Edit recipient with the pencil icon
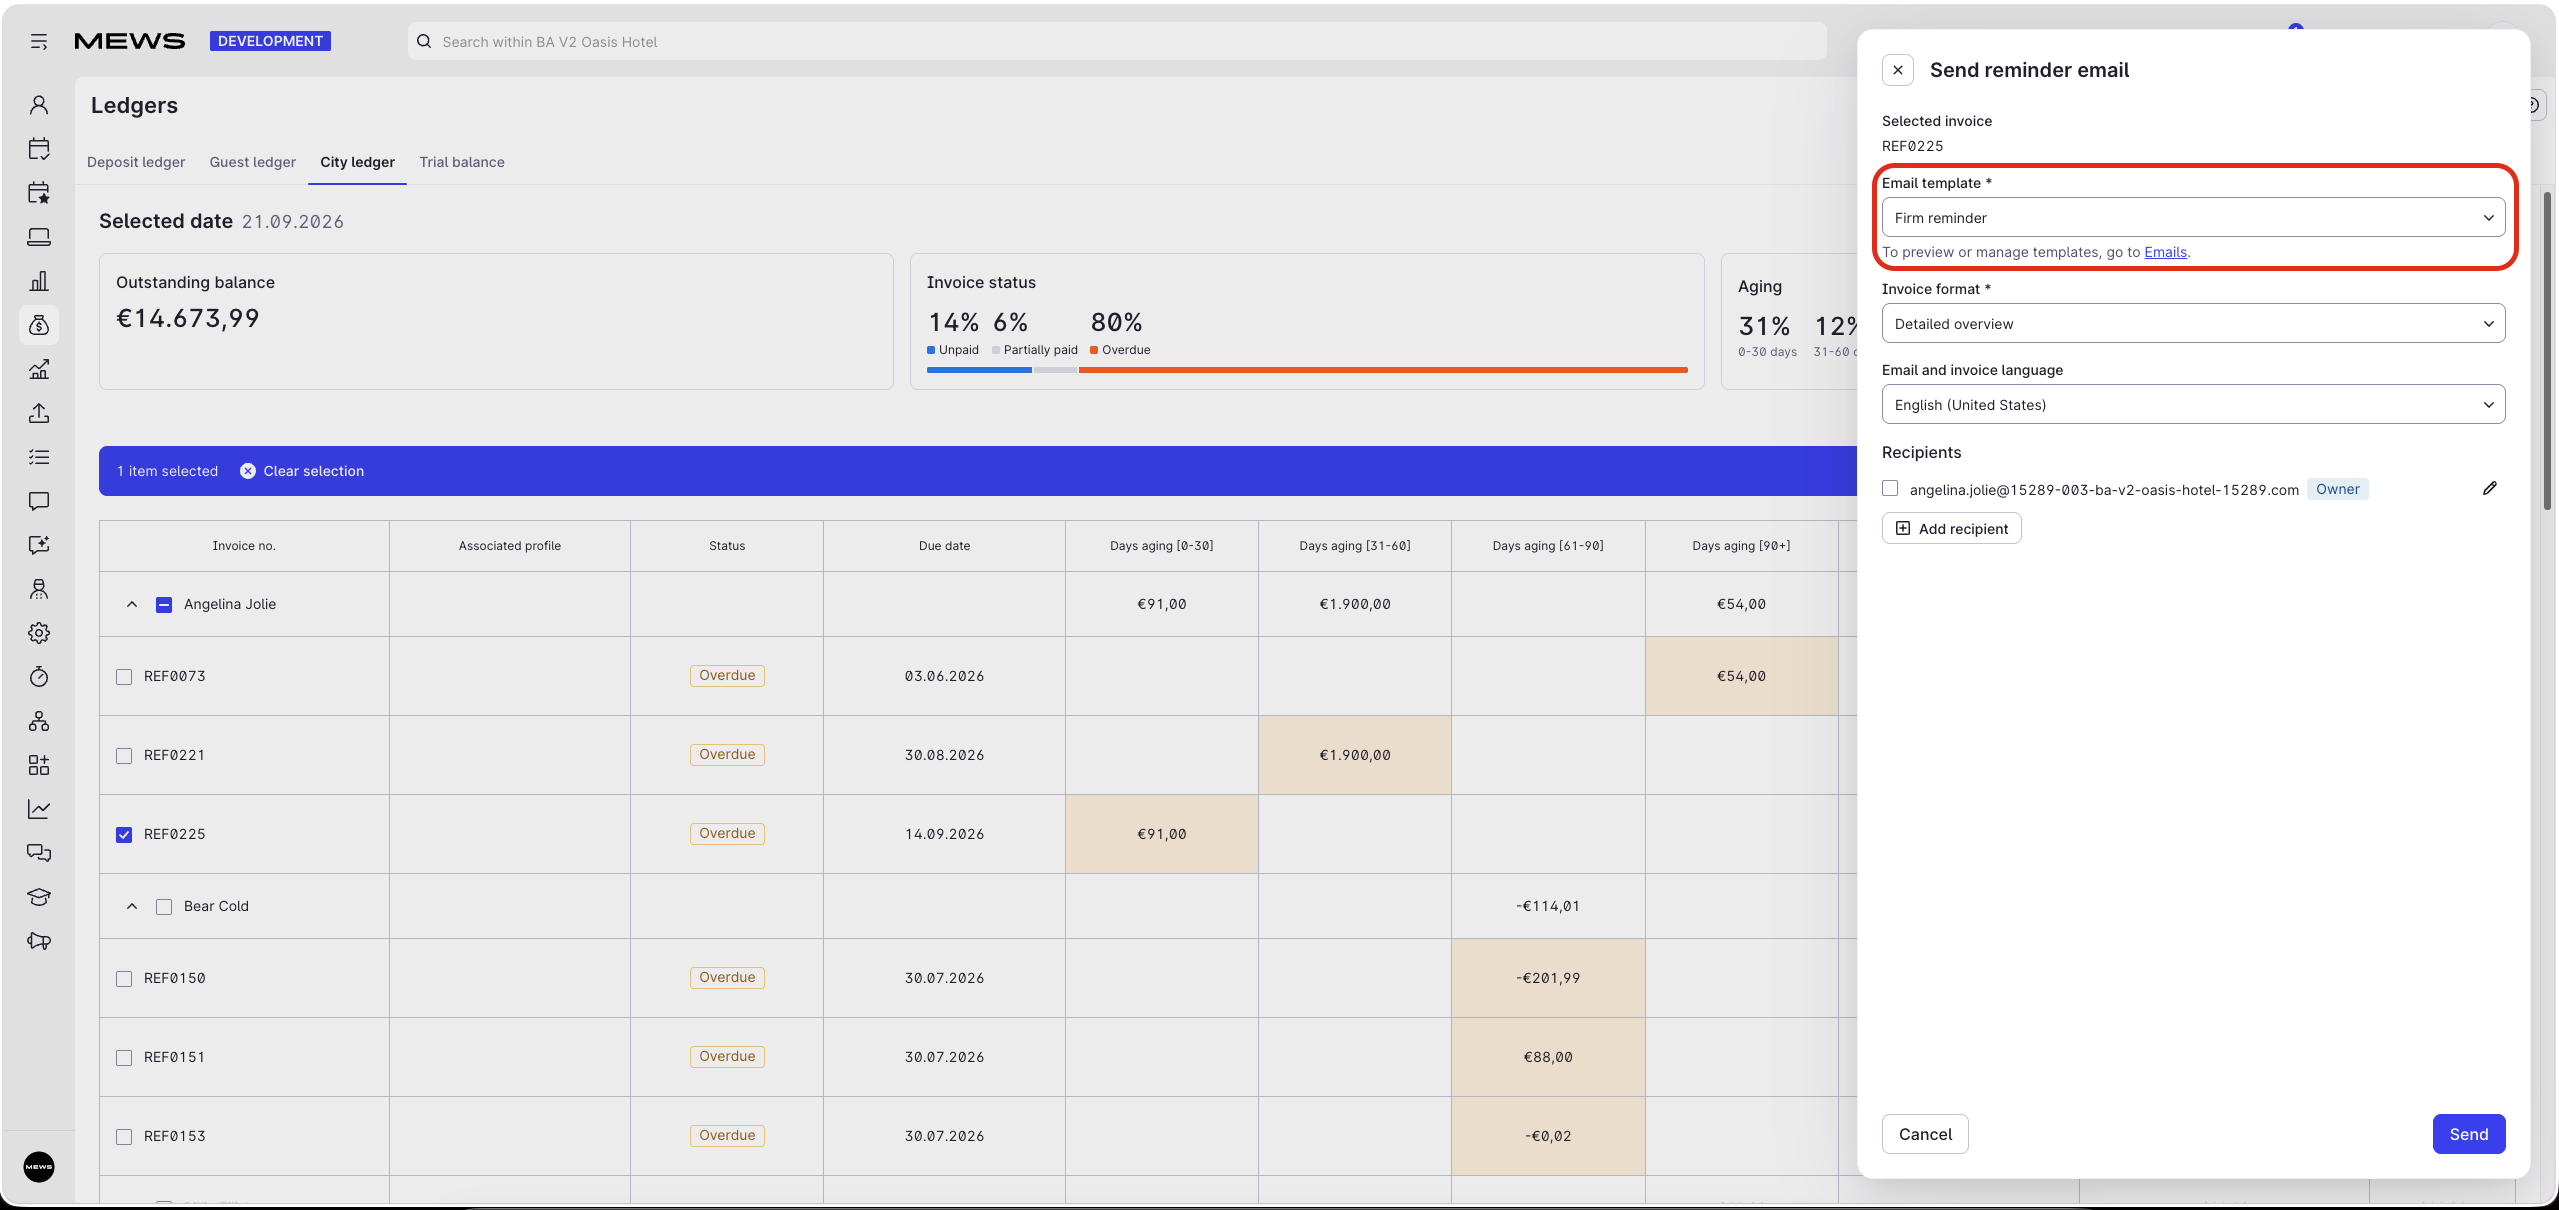 2490,488
